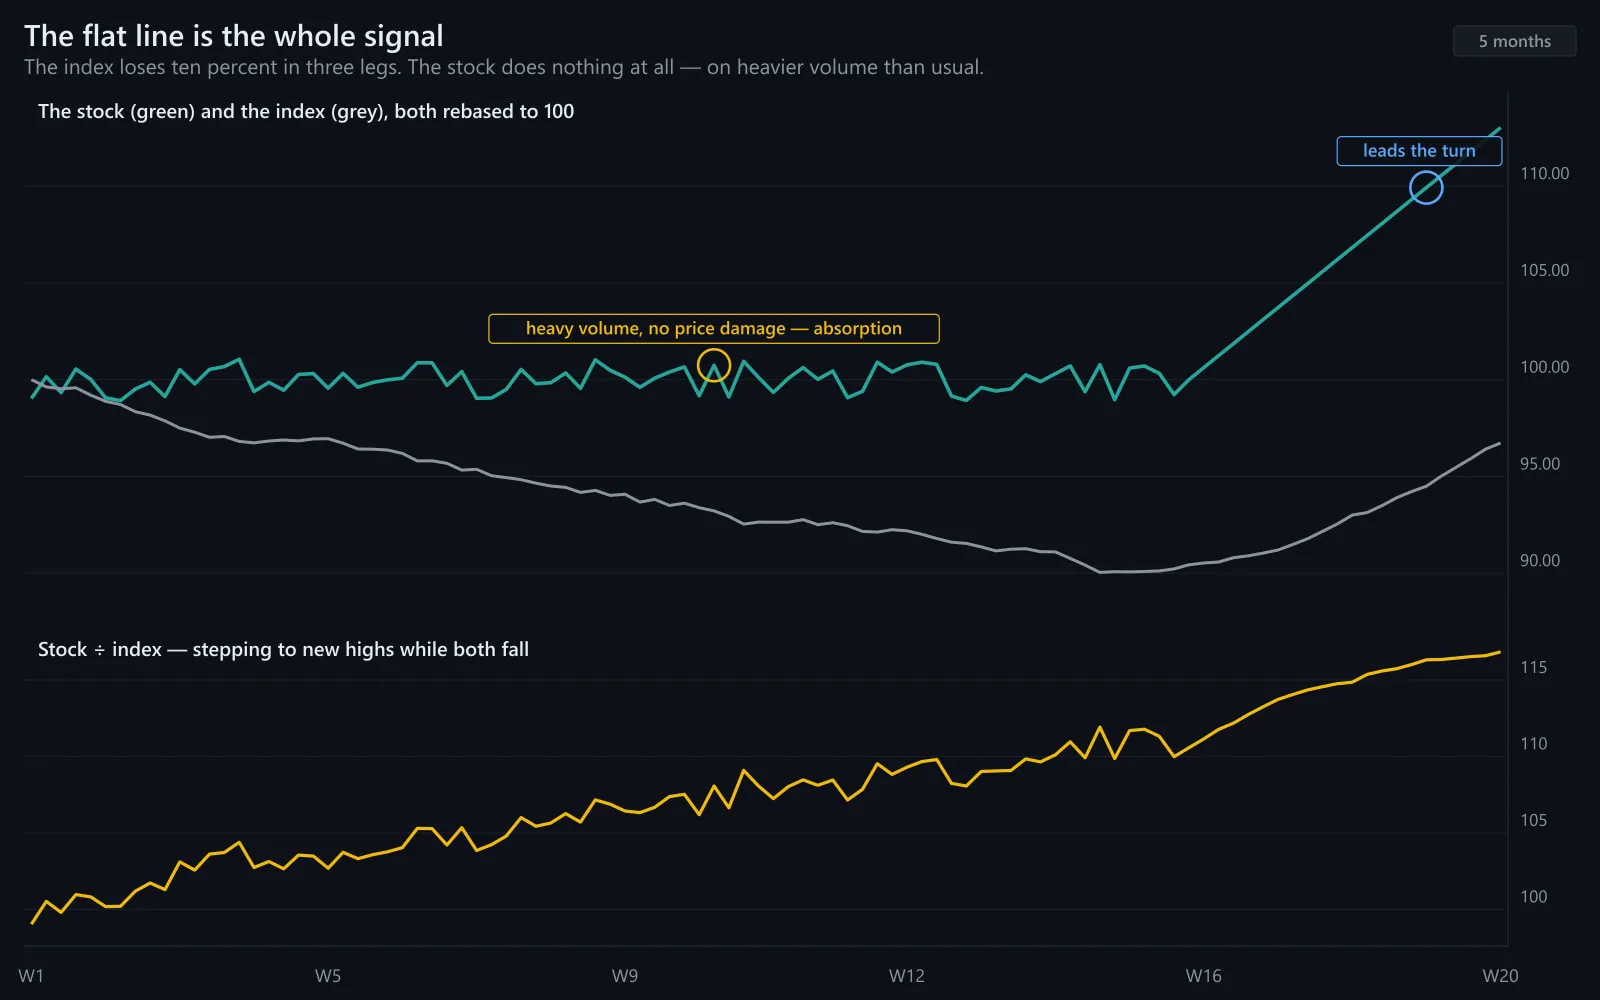This screenshot has width=1600, height=1000.
Task: Click the 'Stock ÷ index' pane title
Action: [x=283, y=650]
